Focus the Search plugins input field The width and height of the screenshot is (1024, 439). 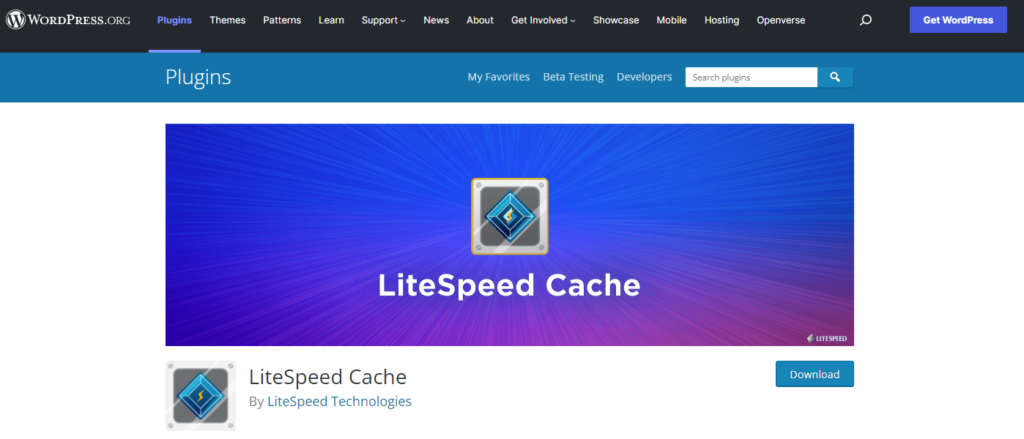coord(752,77)
